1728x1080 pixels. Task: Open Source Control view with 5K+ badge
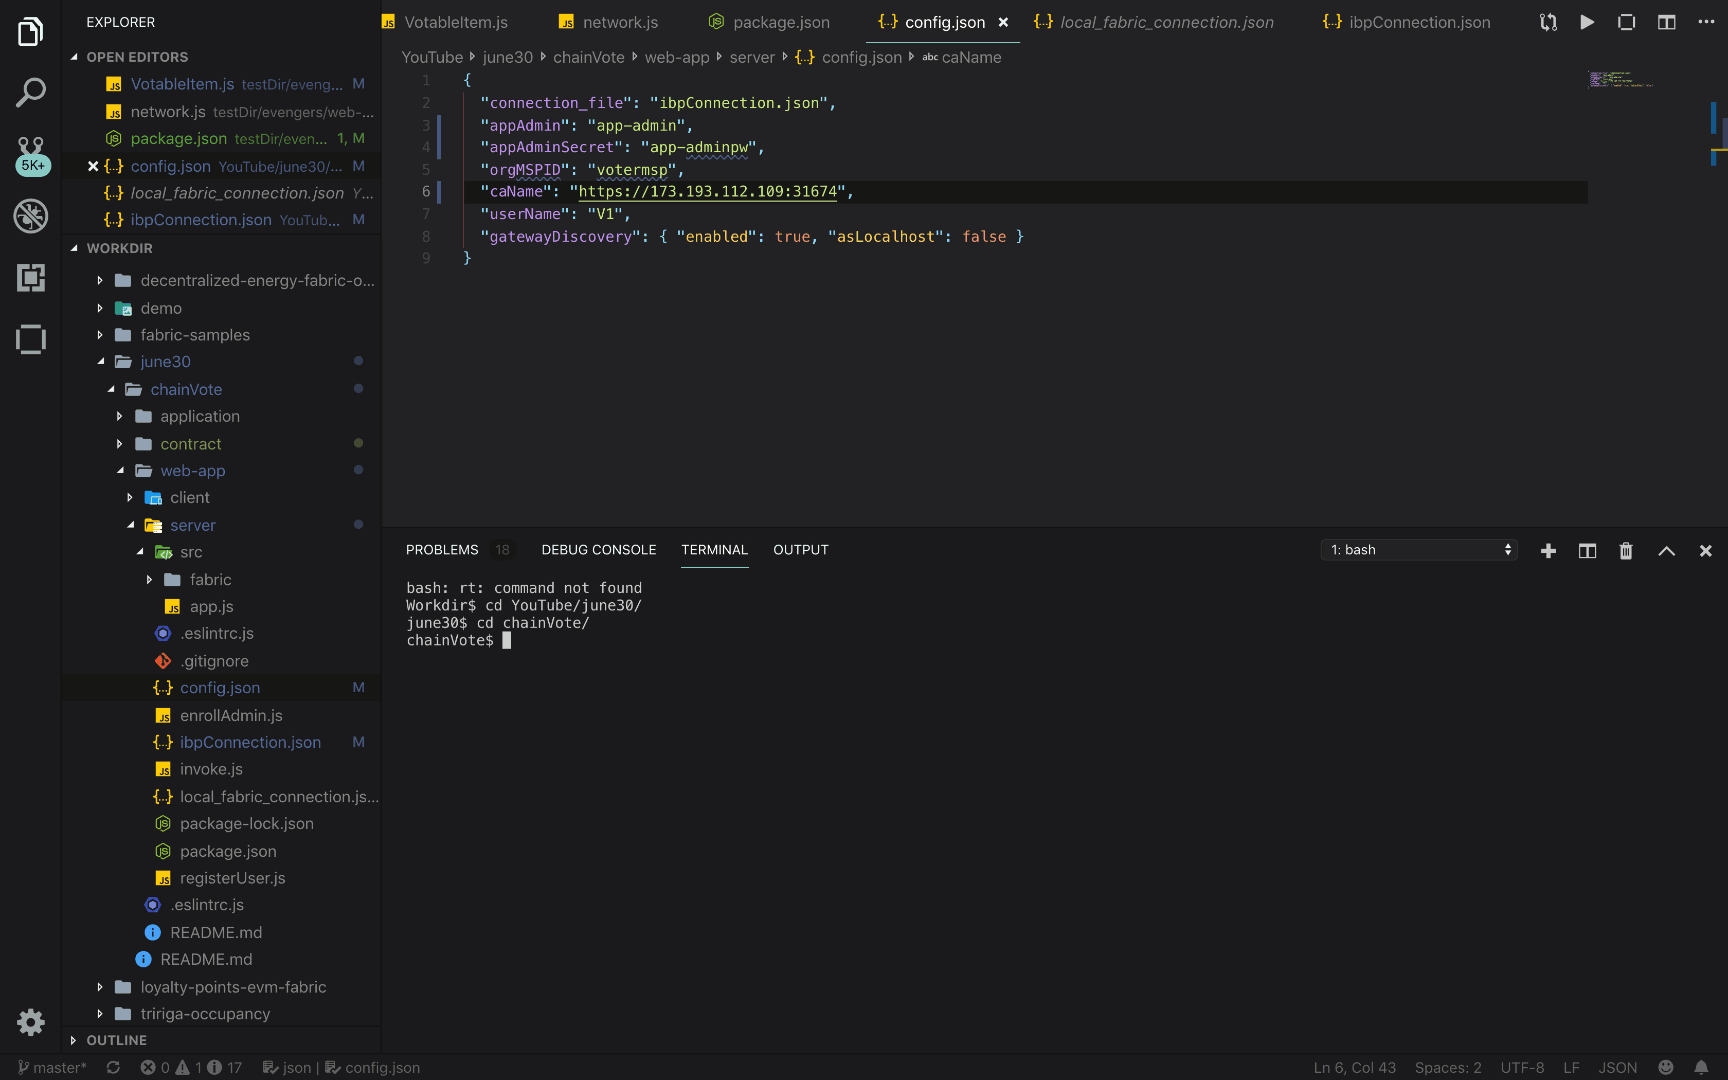31,155
